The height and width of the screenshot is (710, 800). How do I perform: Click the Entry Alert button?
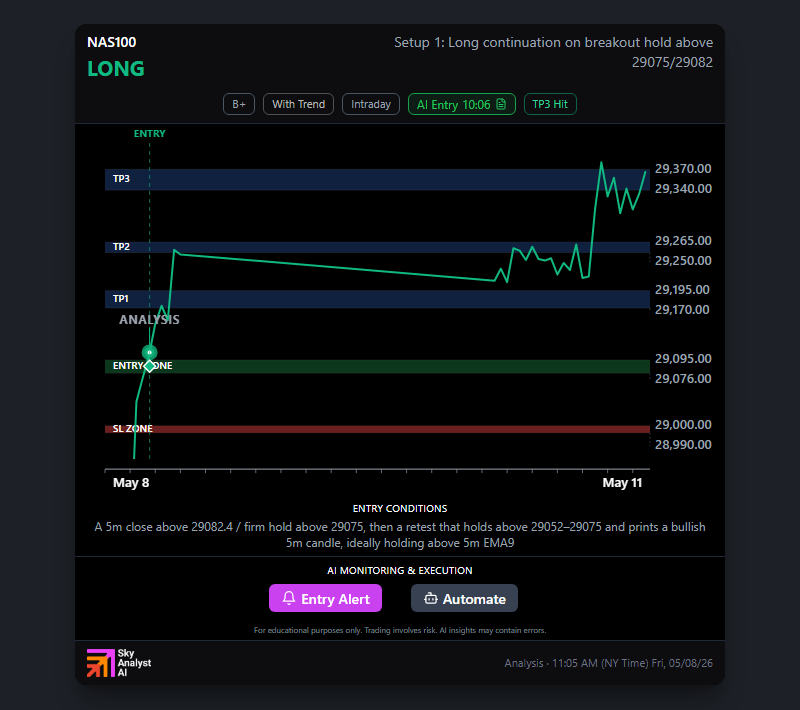[326, 598]
